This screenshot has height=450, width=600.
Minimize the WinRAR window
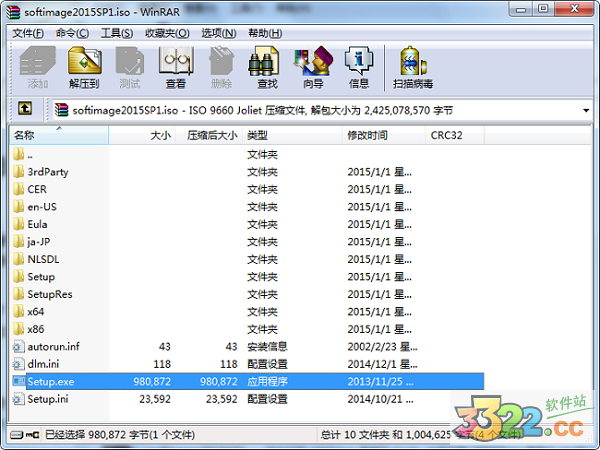point(520,9)
